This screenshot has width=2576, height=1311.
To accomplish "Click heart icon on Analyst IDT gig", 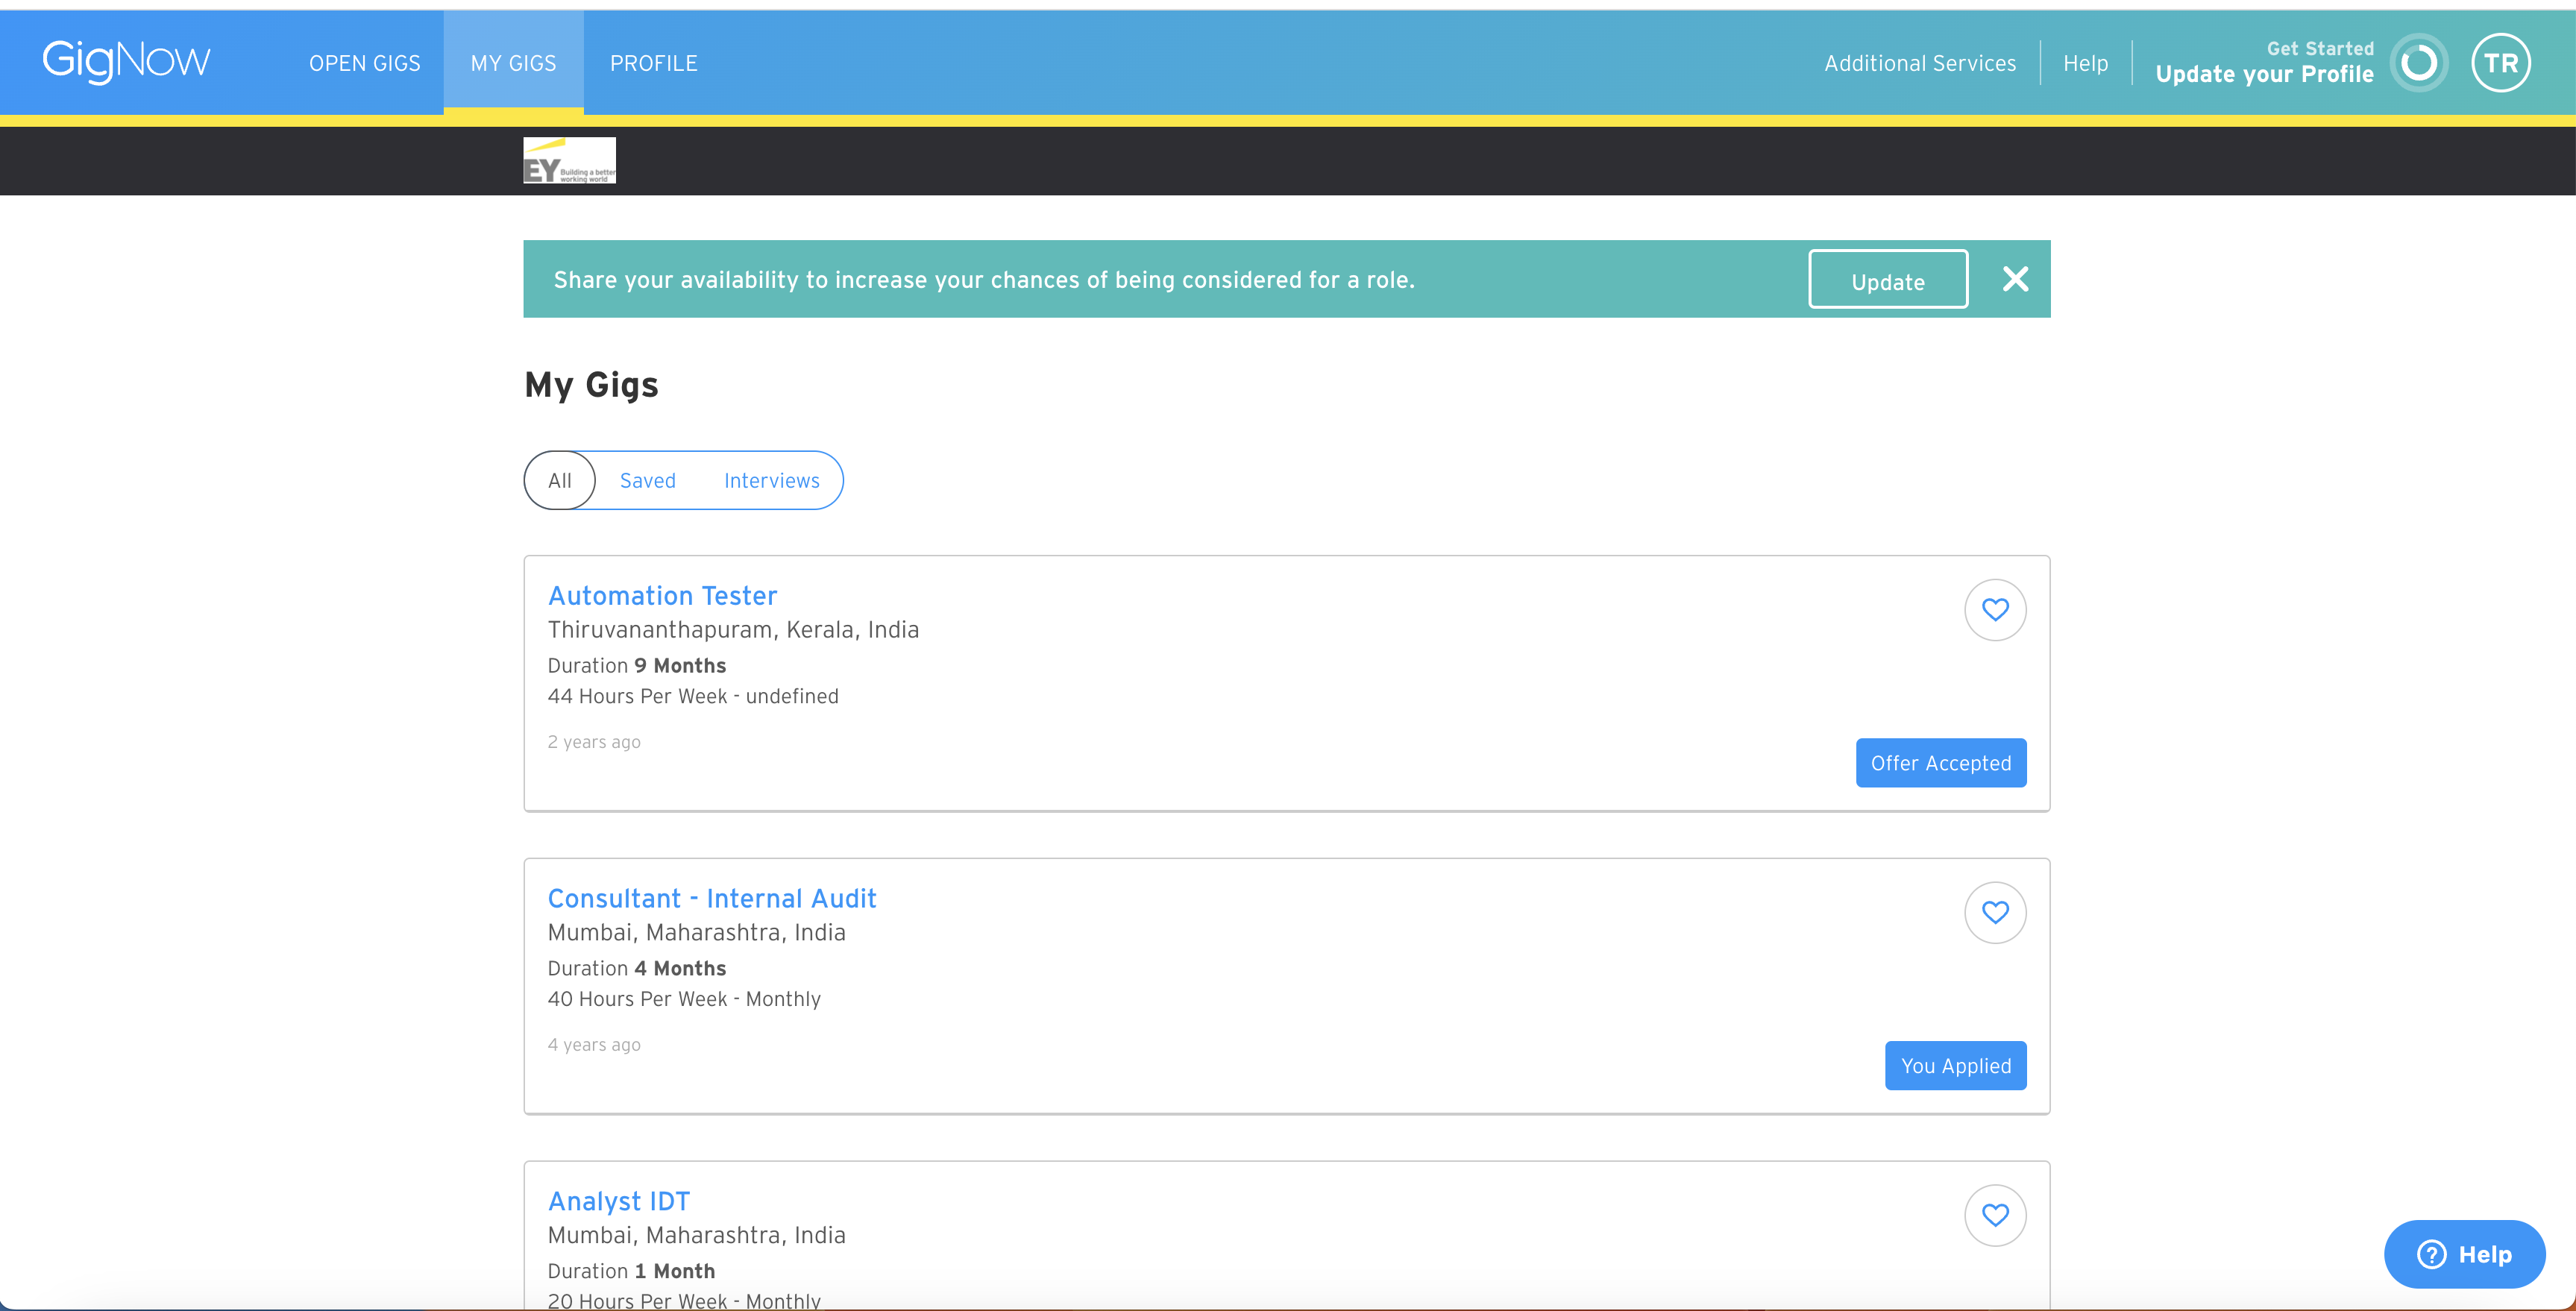I will click(1994, 1215).
